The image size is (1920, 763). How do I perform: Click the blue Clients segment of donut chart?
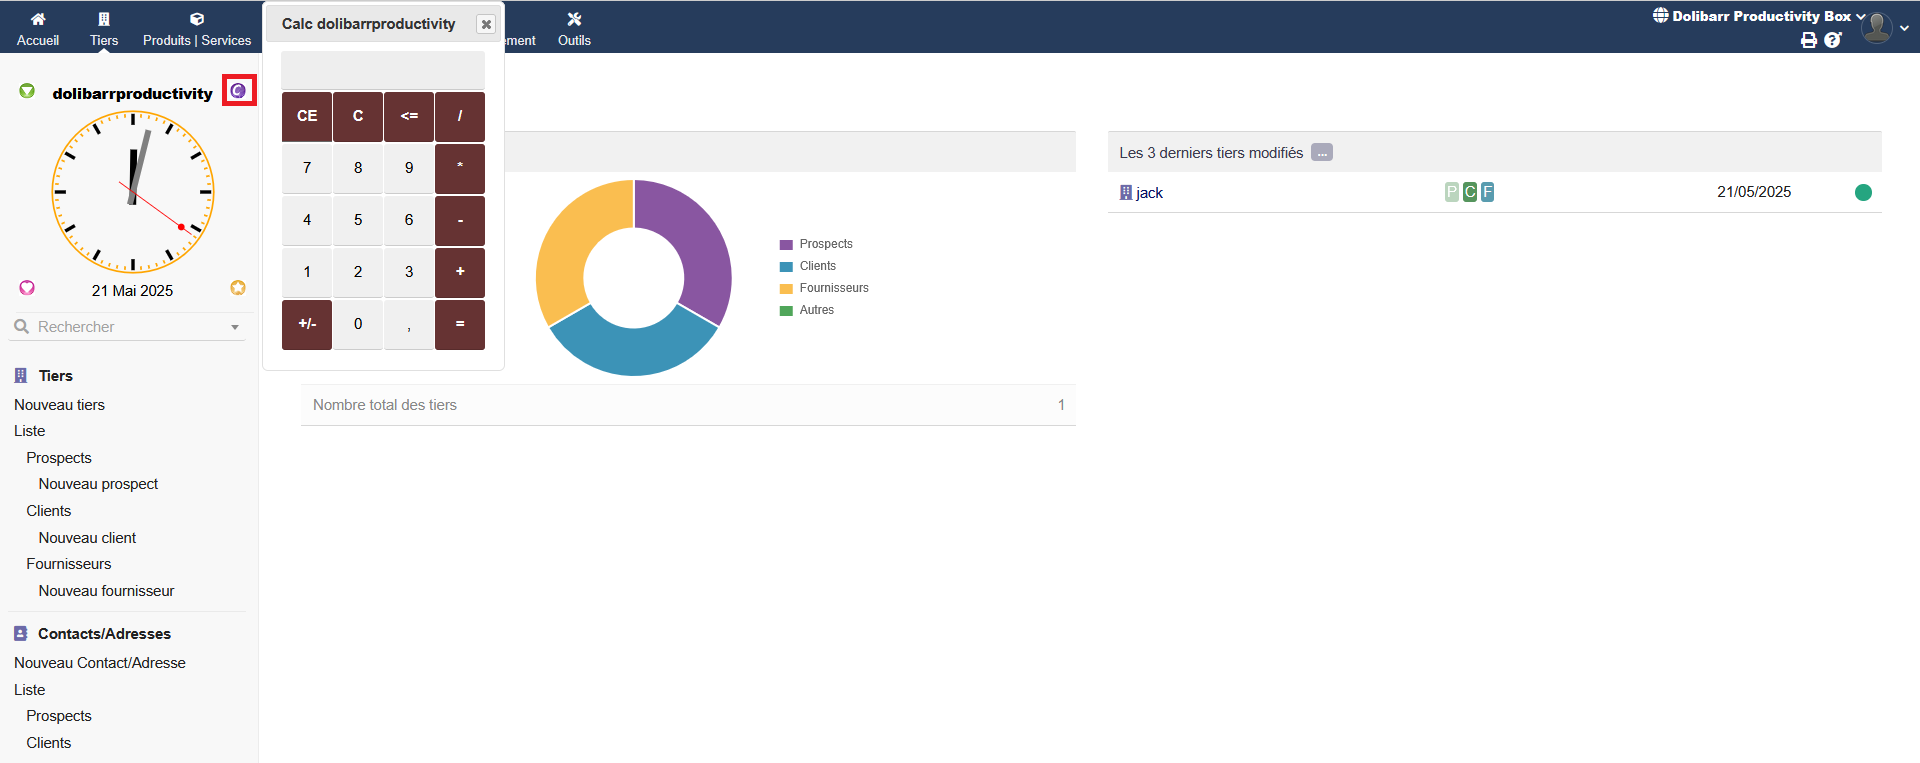click(x=632, y=351)
